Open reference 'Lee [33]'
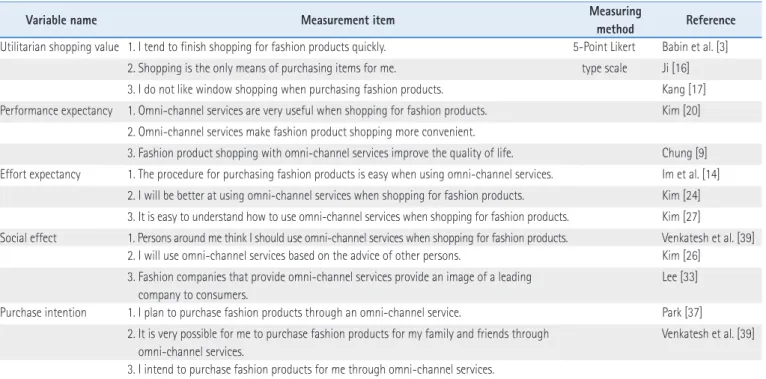The width and height of the screenshot is (766, 379). point(680,277)
